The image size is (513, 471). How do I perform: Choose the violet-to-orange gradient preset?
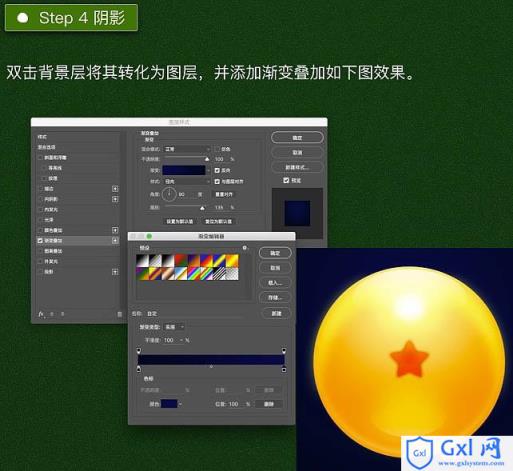[x=193, y=261]
